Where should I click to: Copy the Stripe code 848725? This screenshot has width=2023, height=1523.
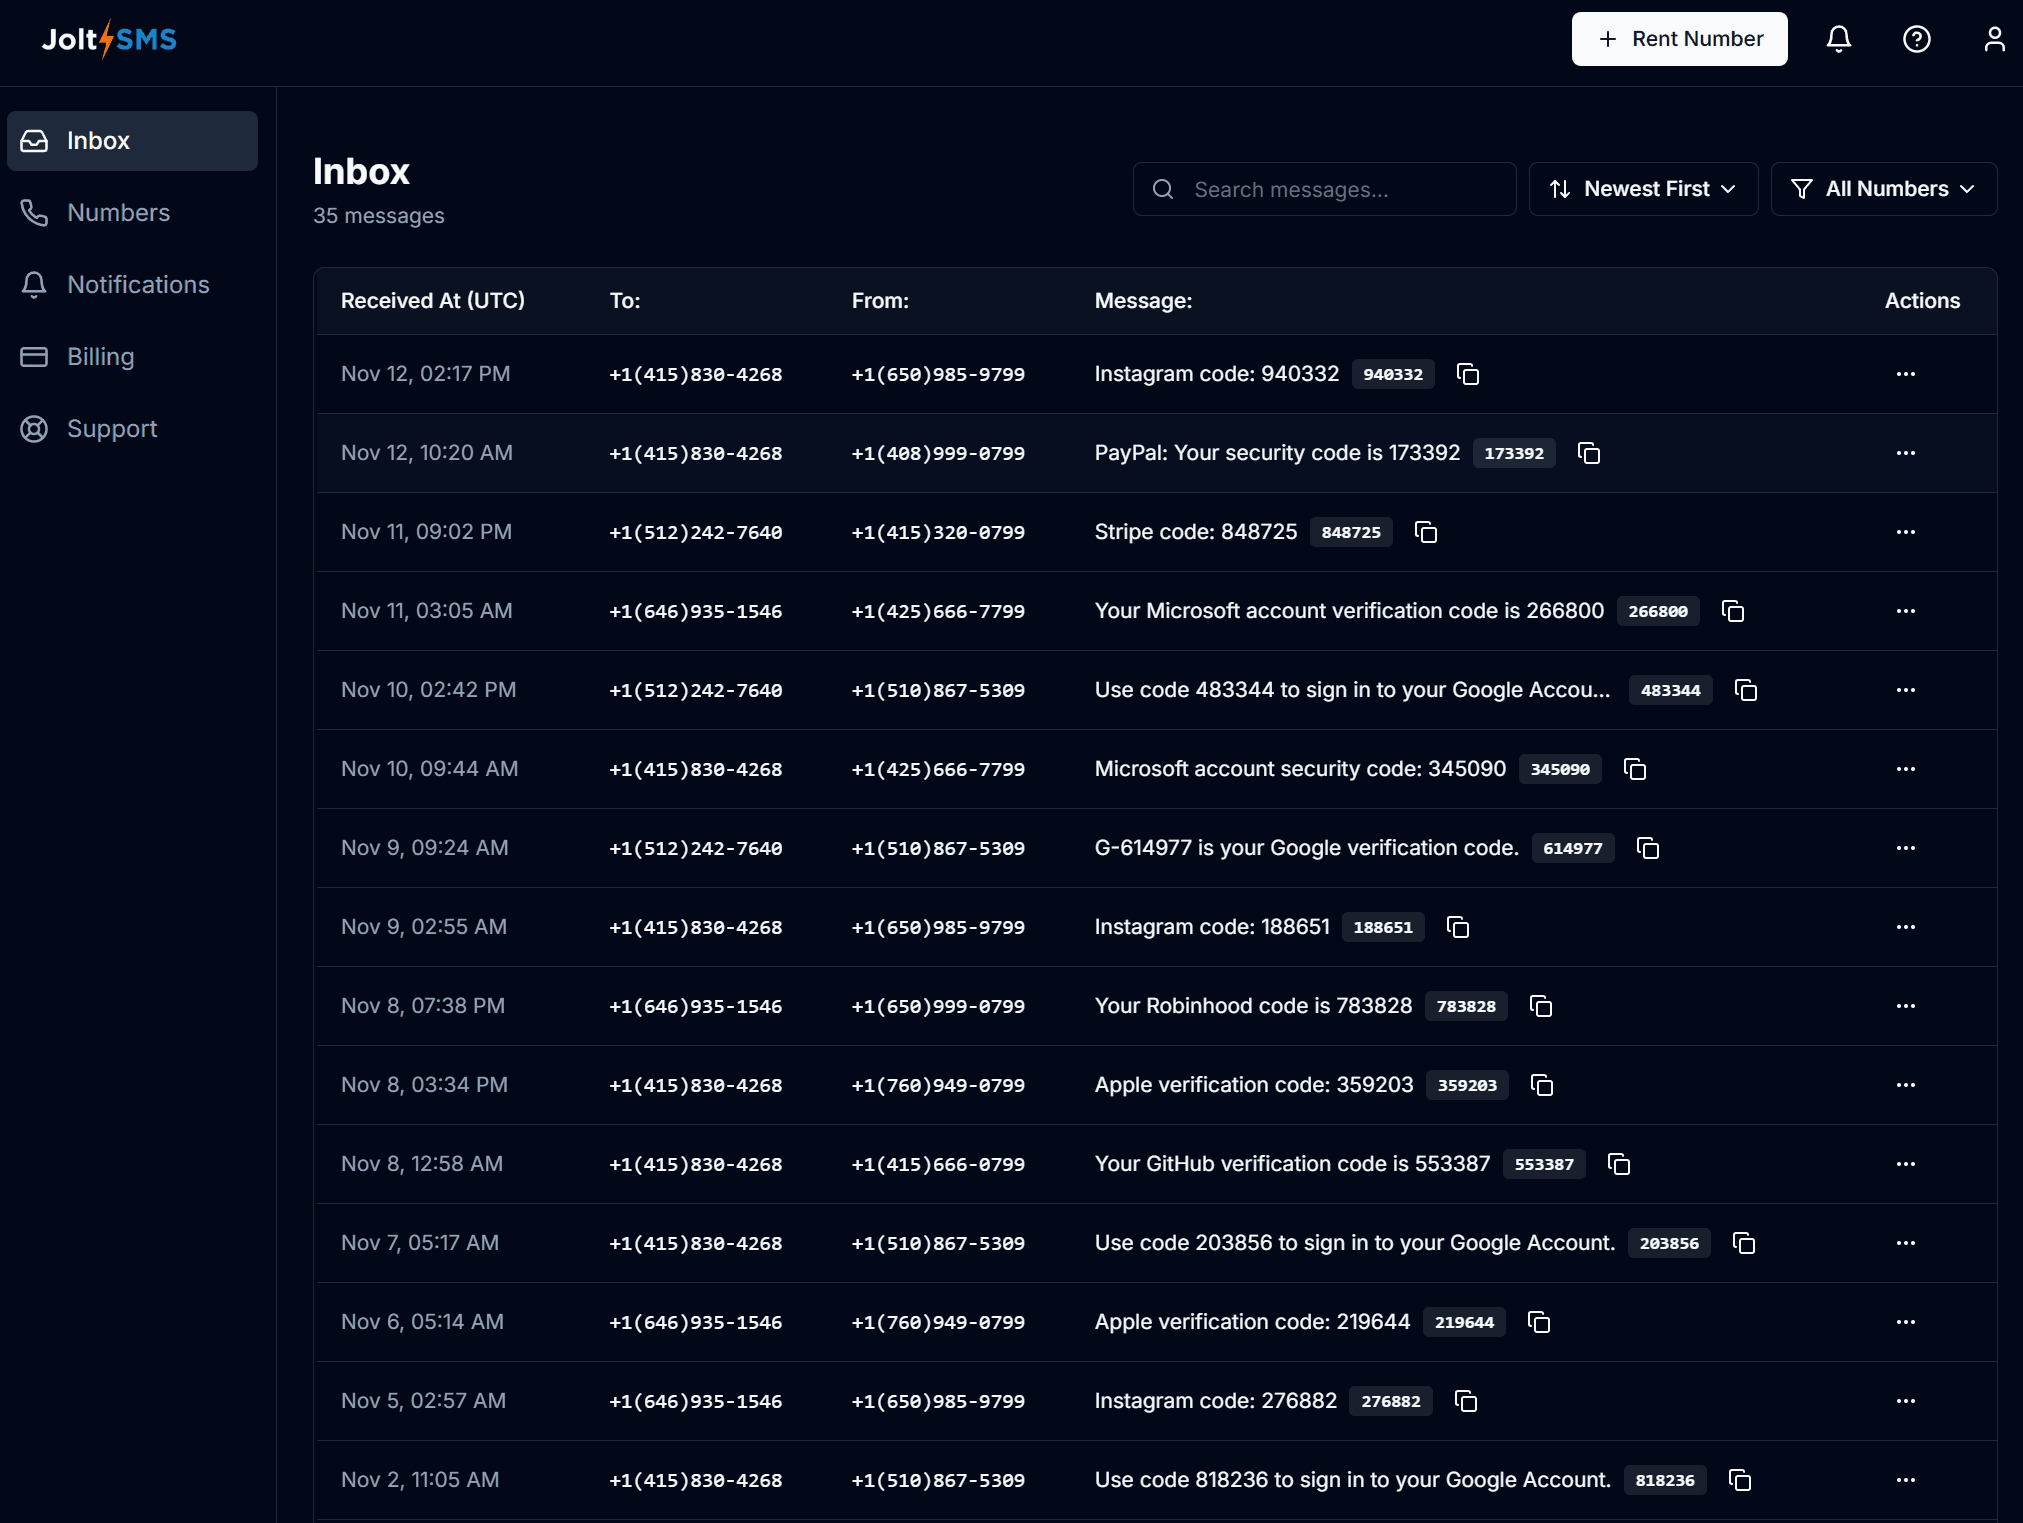[1425, 532]
